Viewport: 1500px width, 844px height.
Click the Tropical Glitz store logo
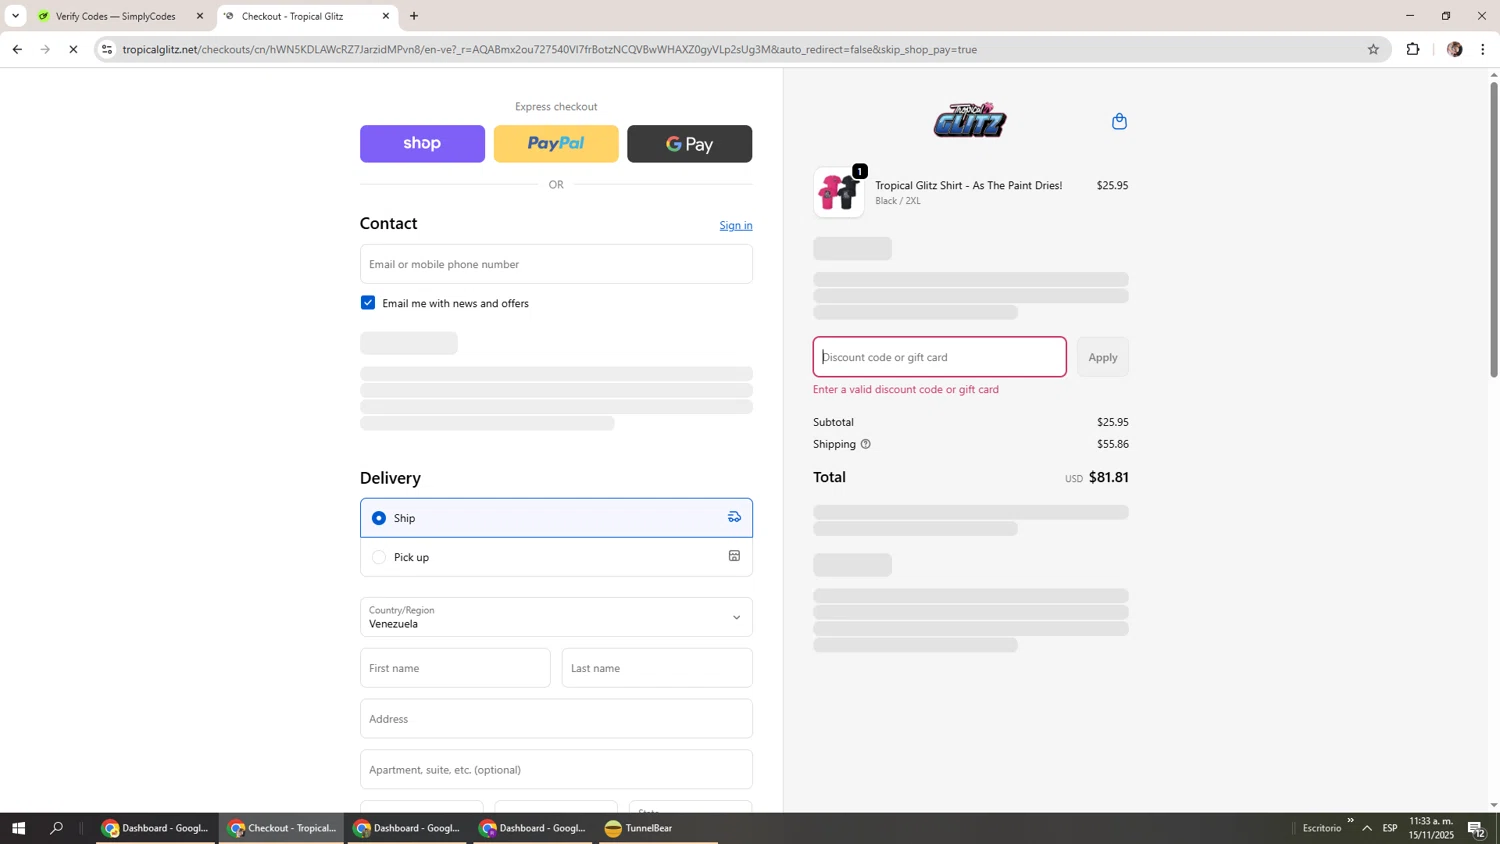point(970,120)
